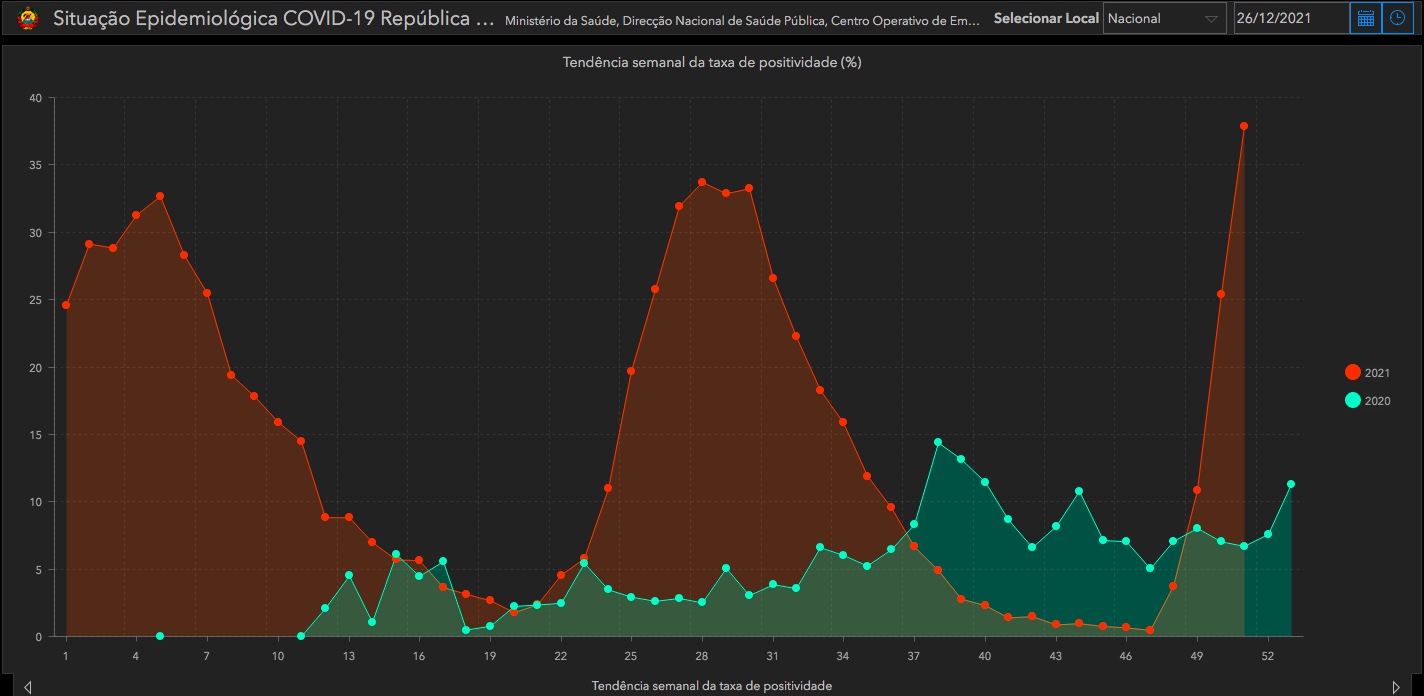Open the calendar date picker icon
The image size is (1424, 696).
(x=1364, y=18)
